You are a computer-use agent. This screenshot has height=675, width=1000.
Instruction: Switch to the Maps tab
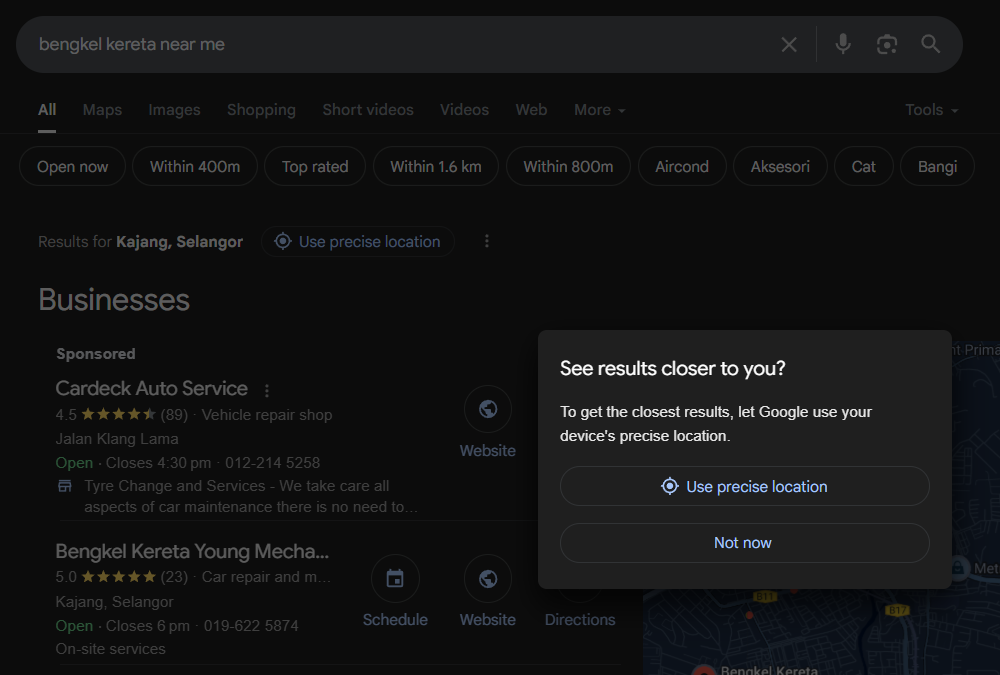(x=102, y=110)
